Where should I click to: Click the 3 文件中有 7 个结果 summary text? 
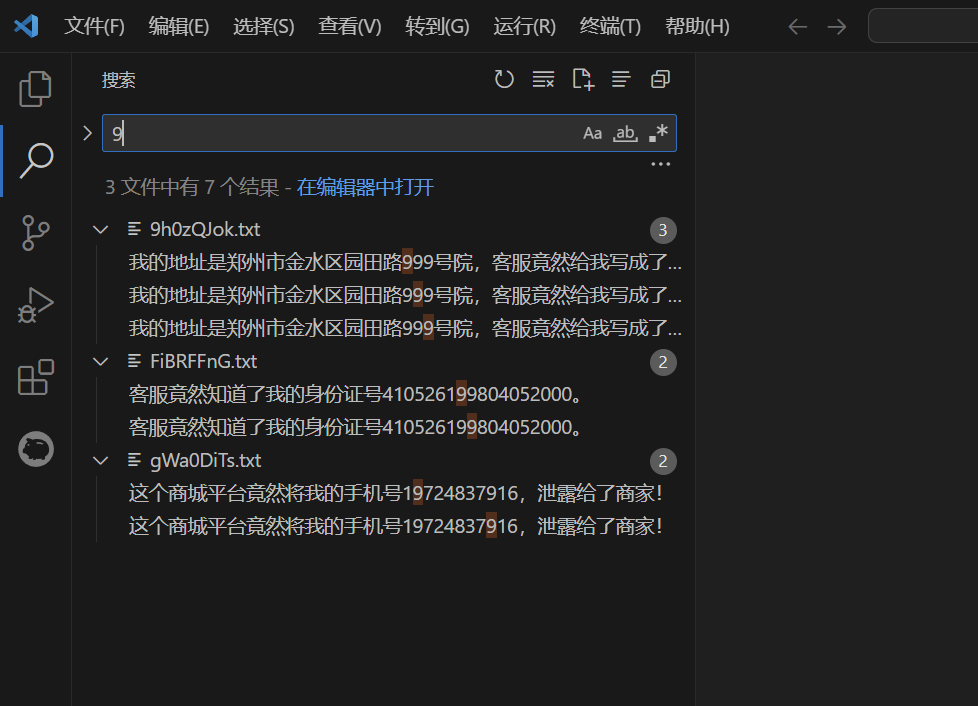tap(192, 187)
